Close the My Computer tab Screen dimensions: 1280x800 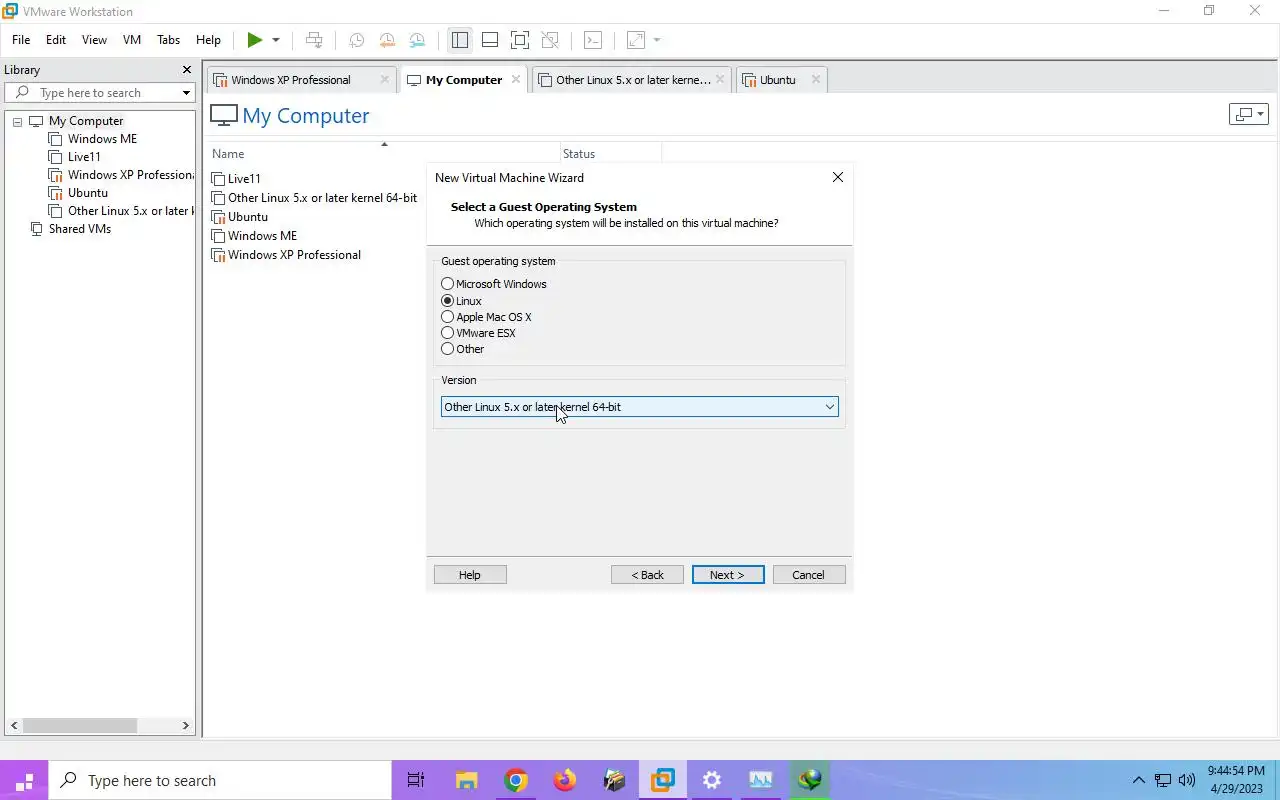(x=515, y=79)
